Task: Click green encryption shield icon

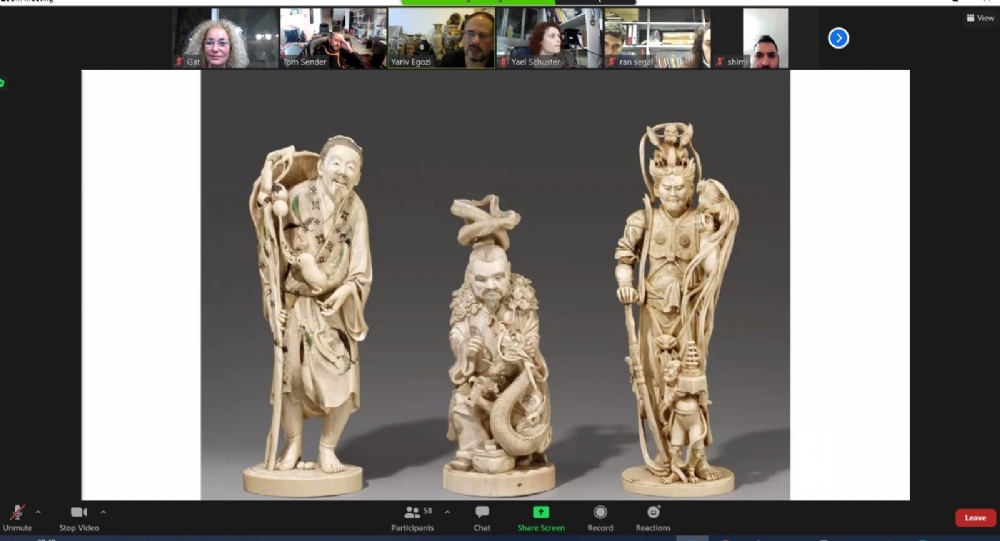Action: 2,83
